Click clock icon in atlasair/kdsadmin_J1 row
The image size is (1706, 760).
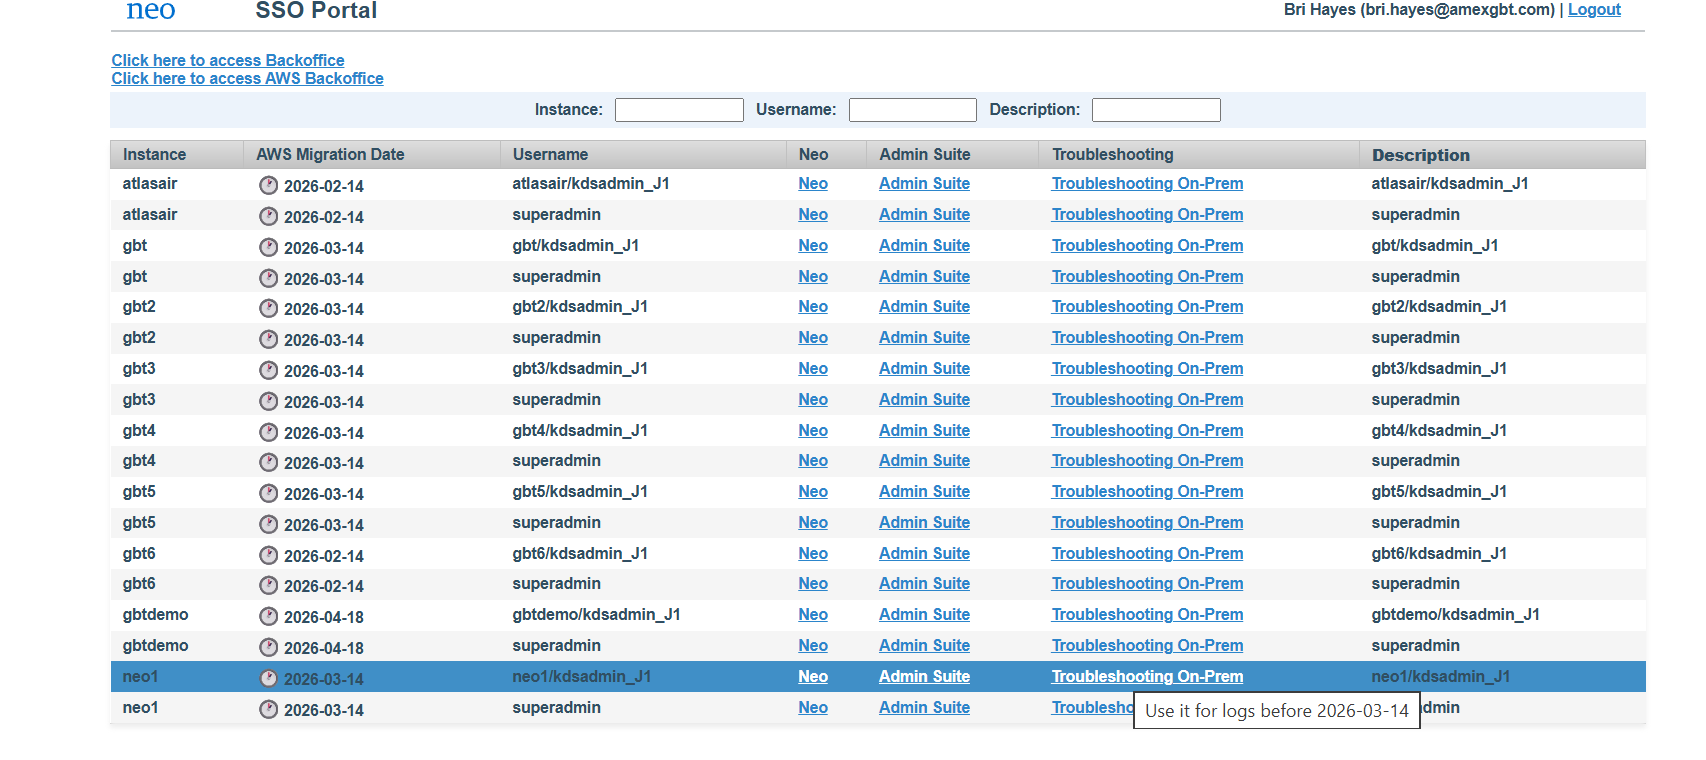(268, 185)
